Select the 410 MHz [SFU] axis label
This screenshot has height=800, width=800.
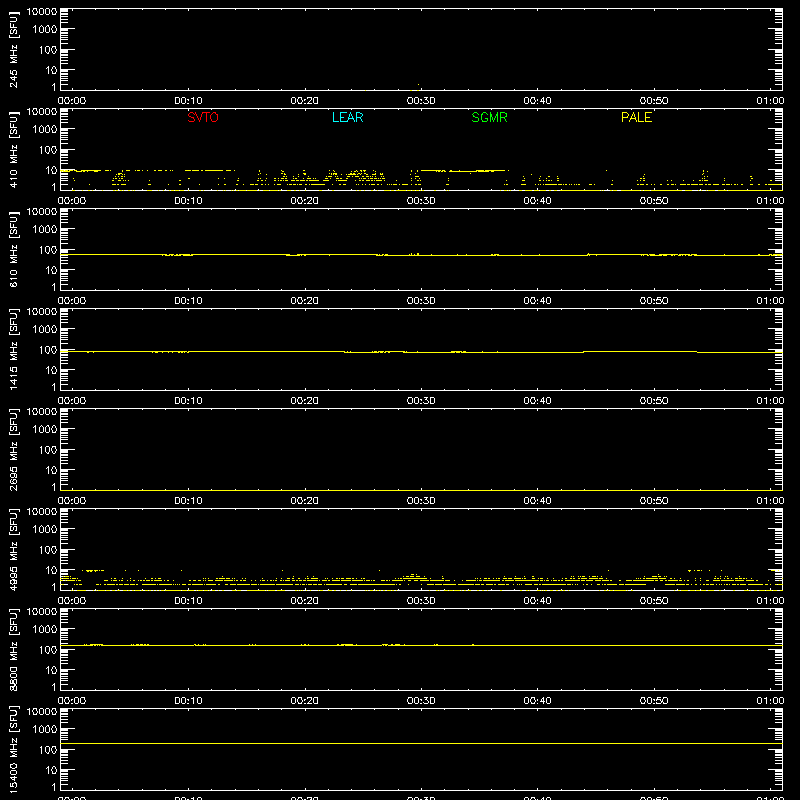click(x=13, y=151)
